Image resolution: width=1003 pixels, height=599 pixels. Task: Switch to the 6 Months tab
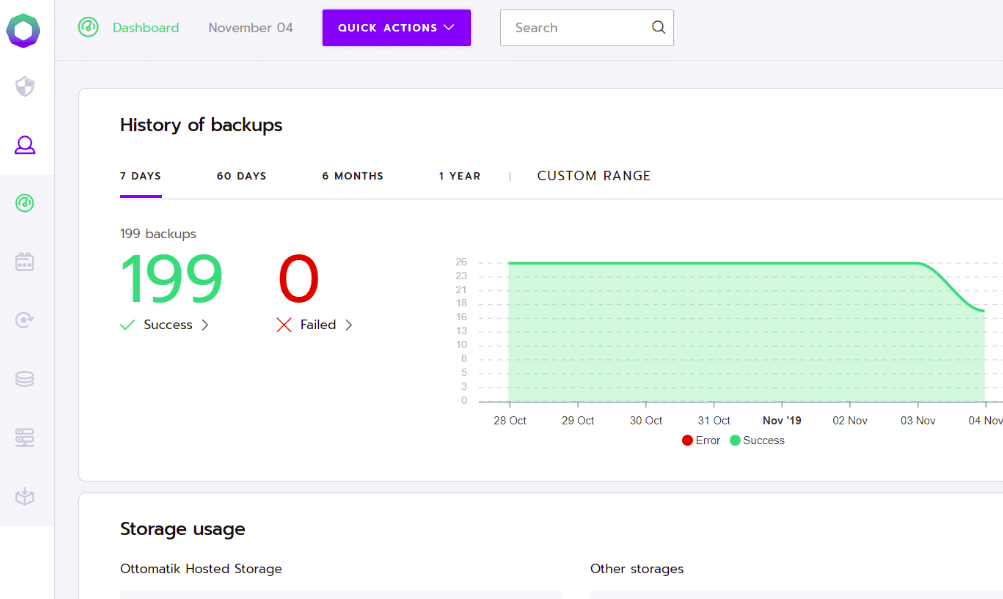point(352,176)
